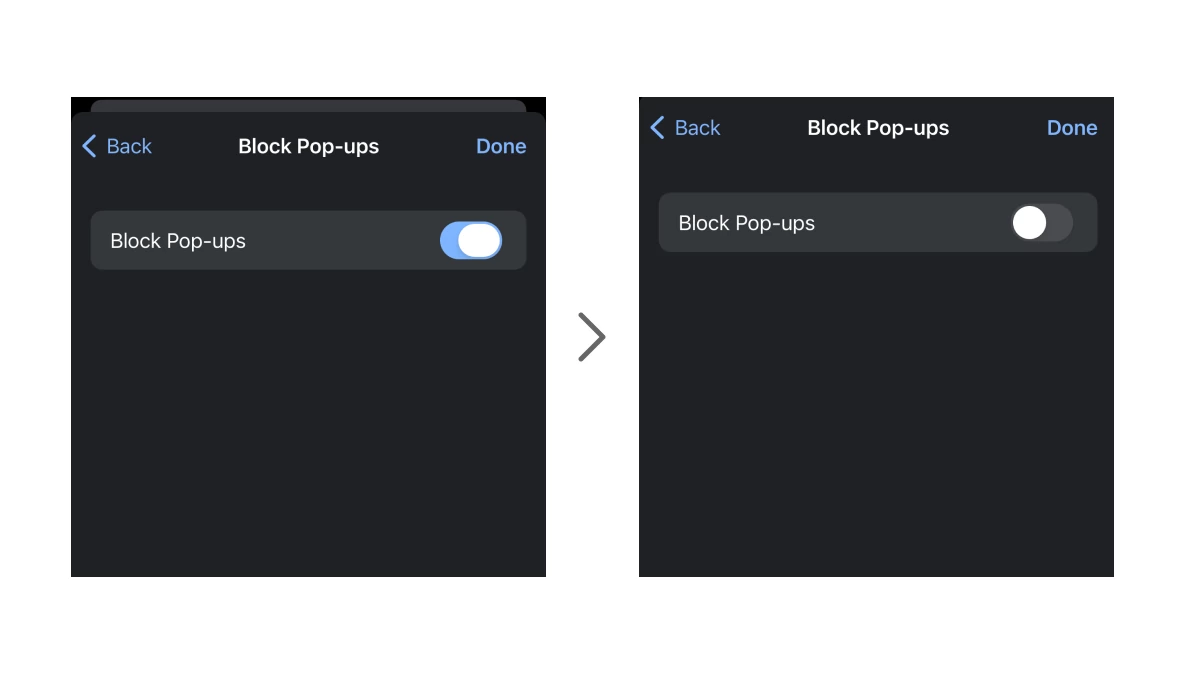Select the Block Pop-ups row label, right screenshot

coord(746,223)
